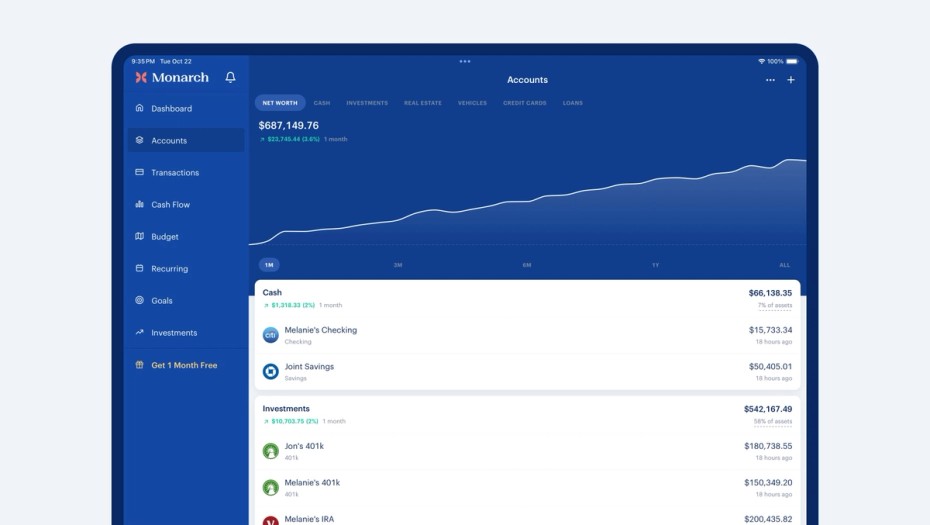Viewport: 930px width, 525px height.
Task: Click the gift icon for free month
Action: tap(139, 365)
